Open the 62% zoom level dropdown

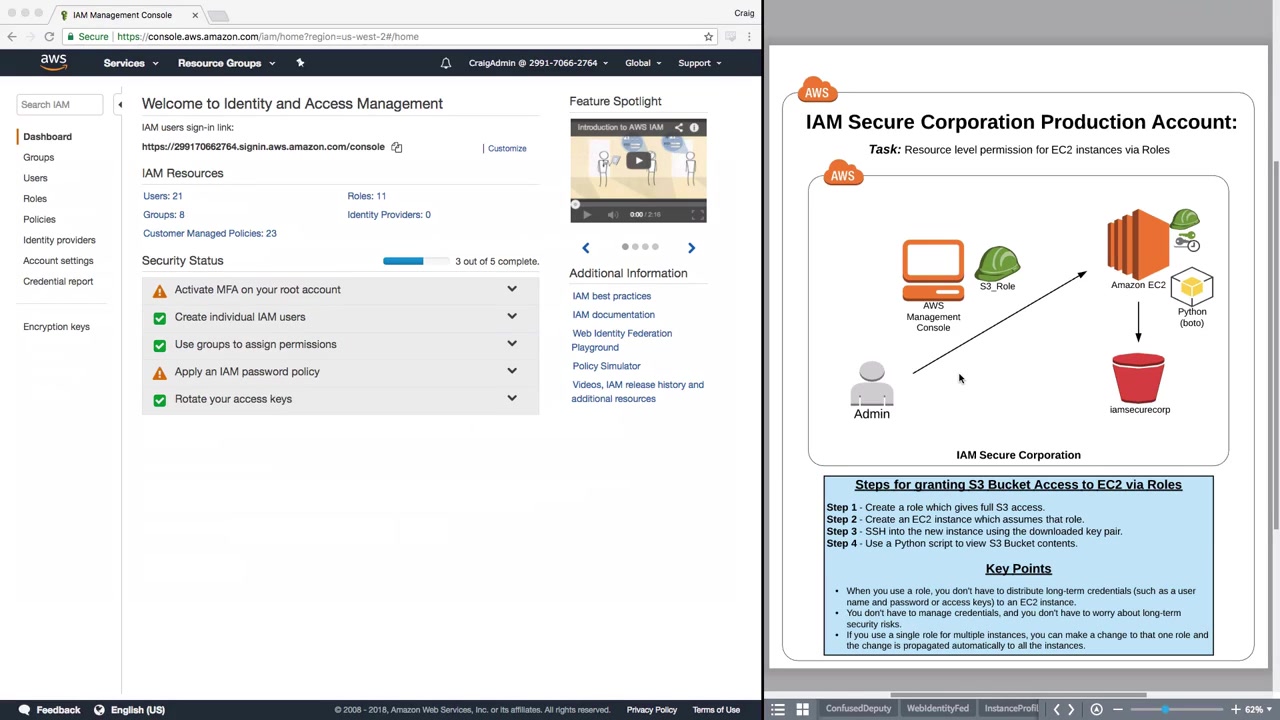(1257, 709)
